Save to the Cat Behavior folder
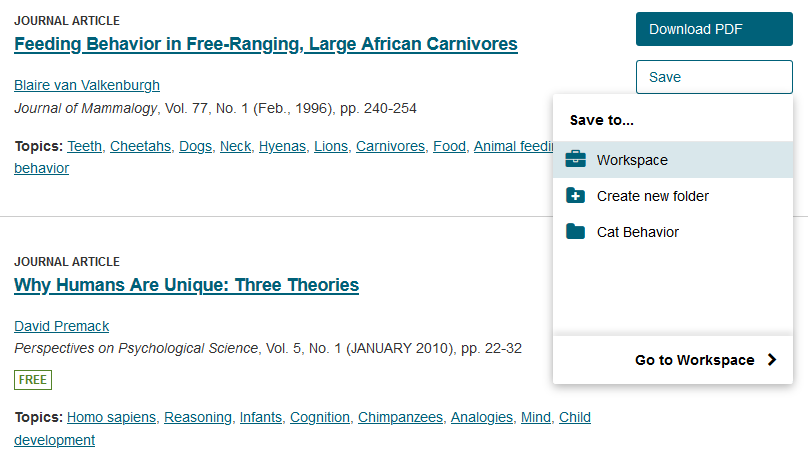The height and width of the screenshot is (456, 808). pos(672,232)
